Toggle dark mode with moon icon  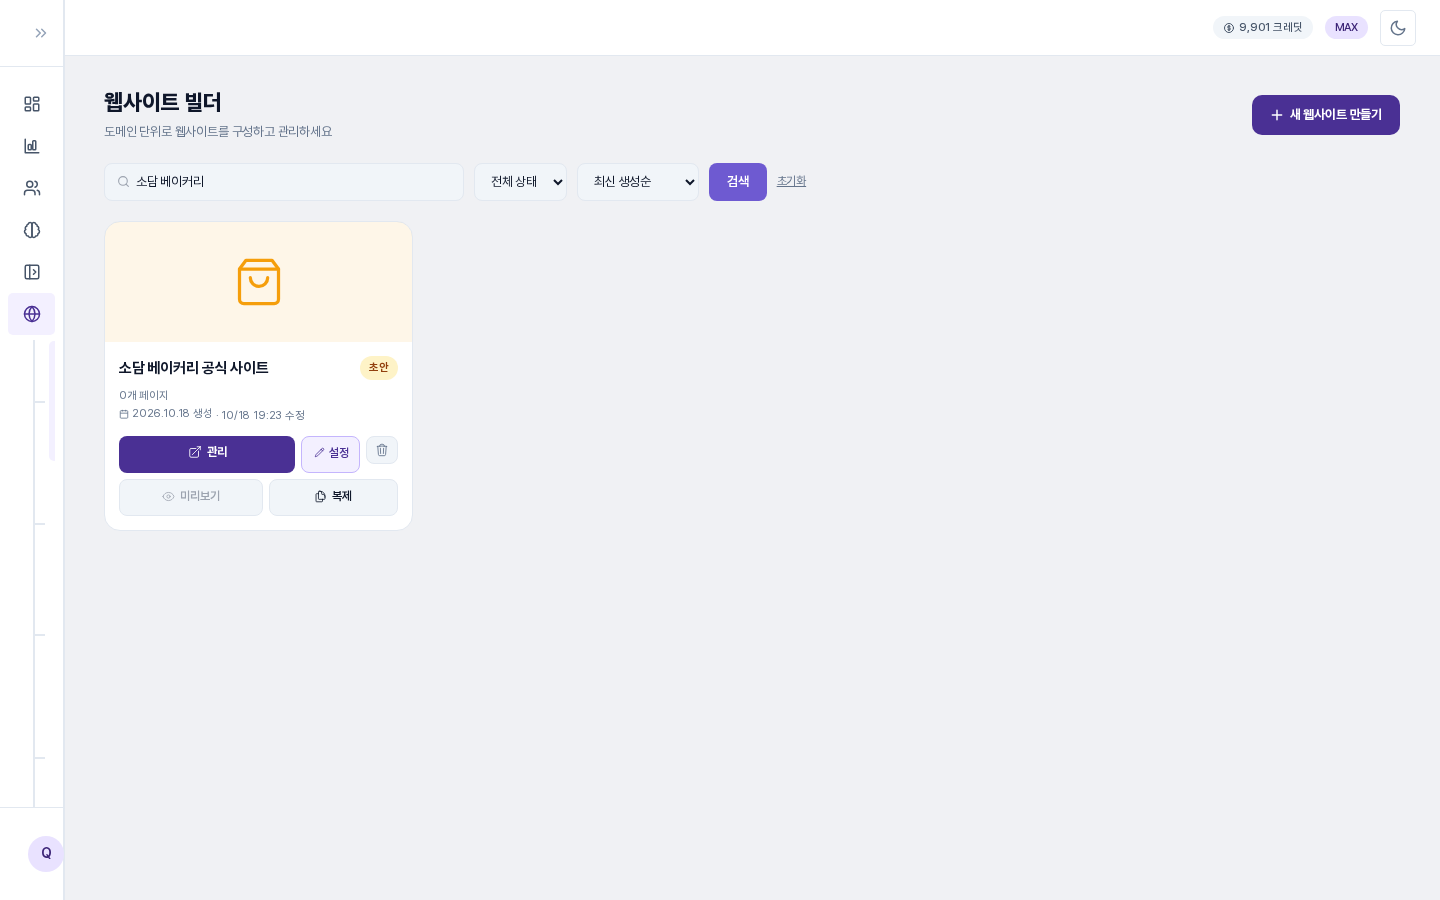(1398, 28)
